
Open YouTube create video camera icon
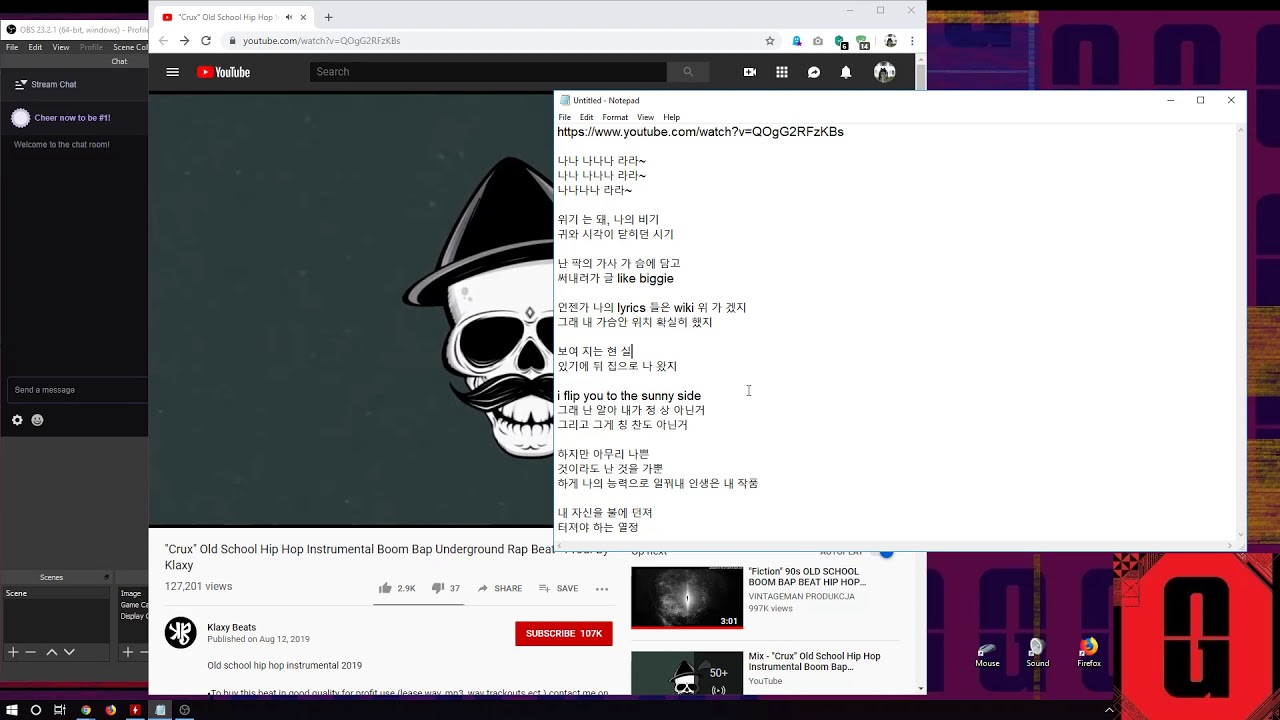tap(750, 72)
